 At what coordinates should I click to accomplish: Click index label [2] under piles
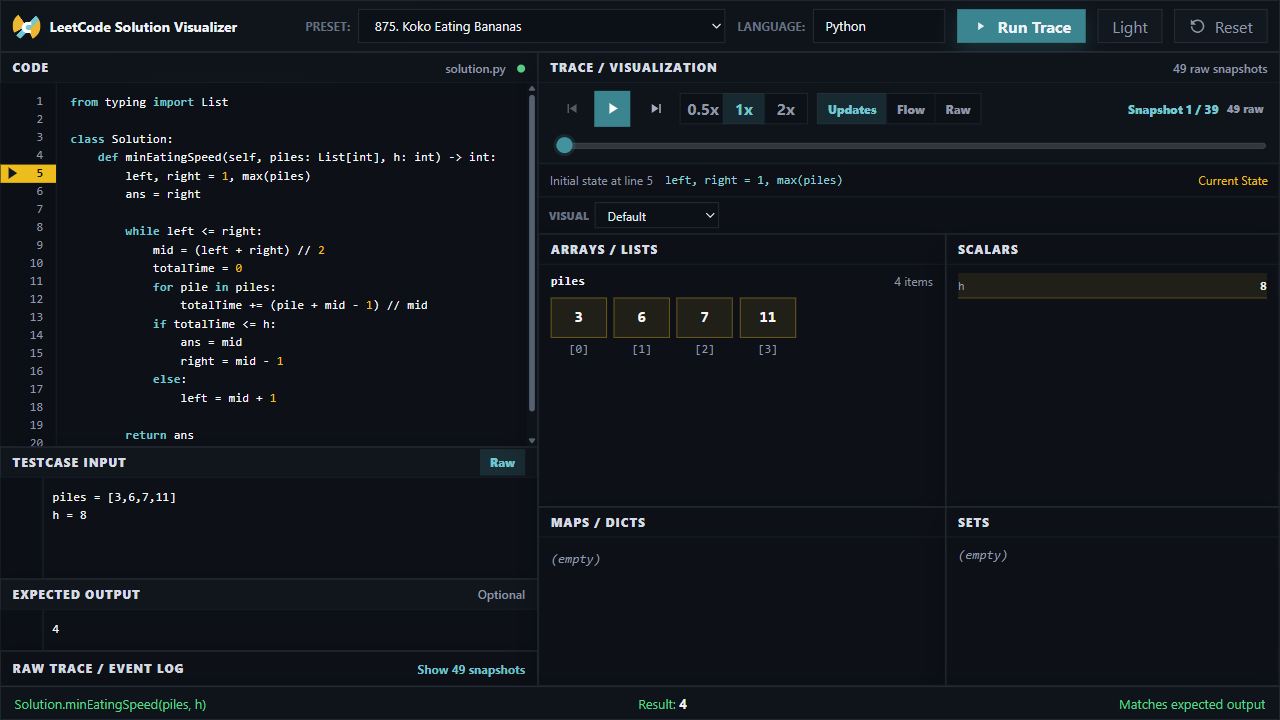(x=704, y=350)
